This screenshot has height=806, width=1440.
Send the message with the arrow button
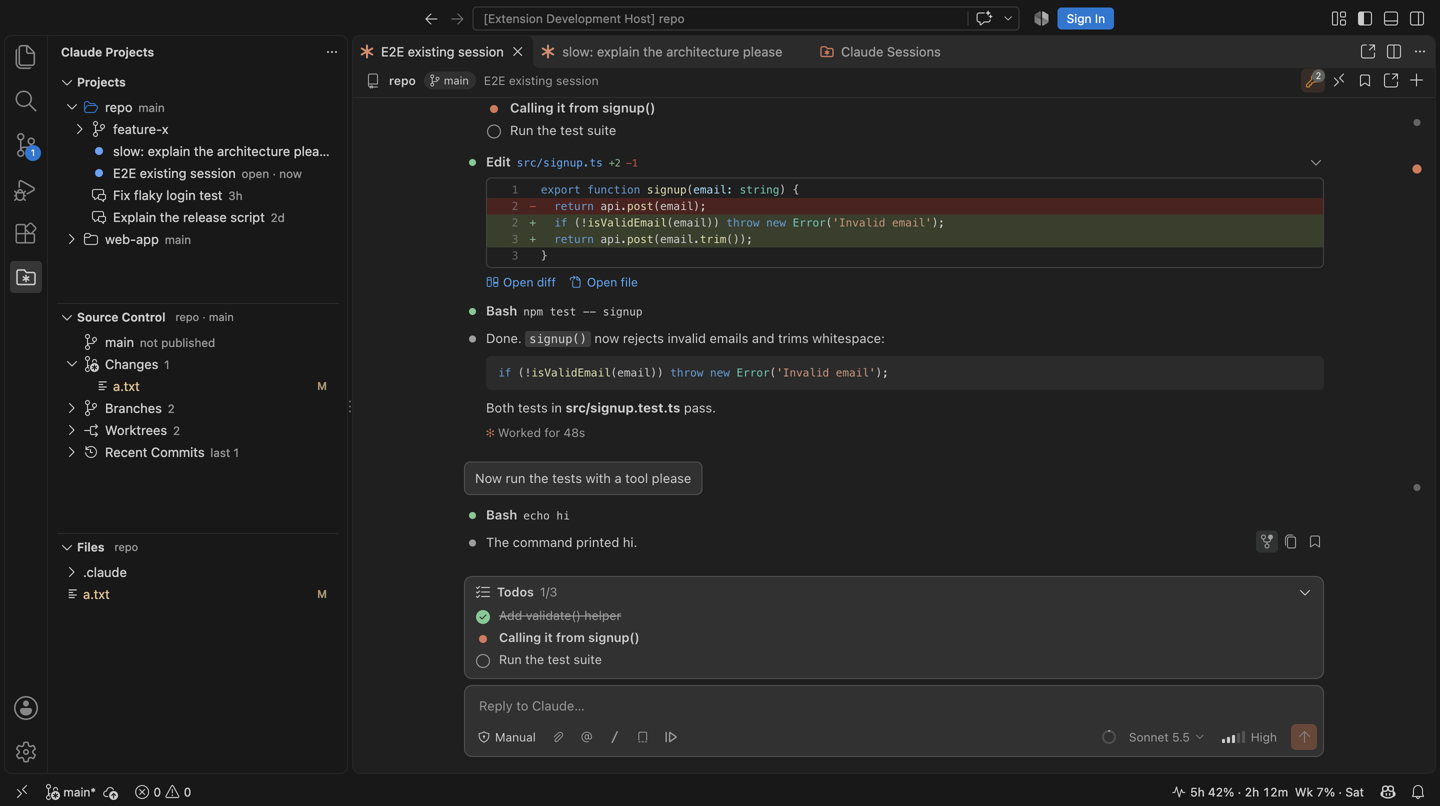pyautogui.click(x=1304, y=737)
